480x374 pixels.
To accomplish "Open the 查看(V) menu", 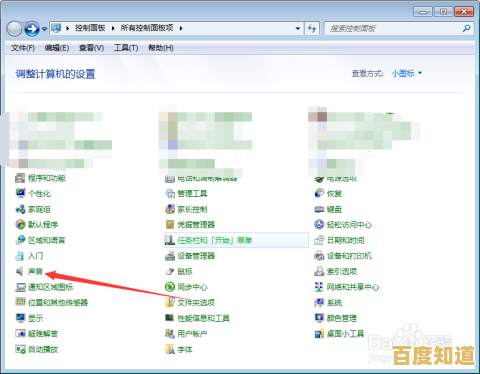I will (x=91, y=48).
